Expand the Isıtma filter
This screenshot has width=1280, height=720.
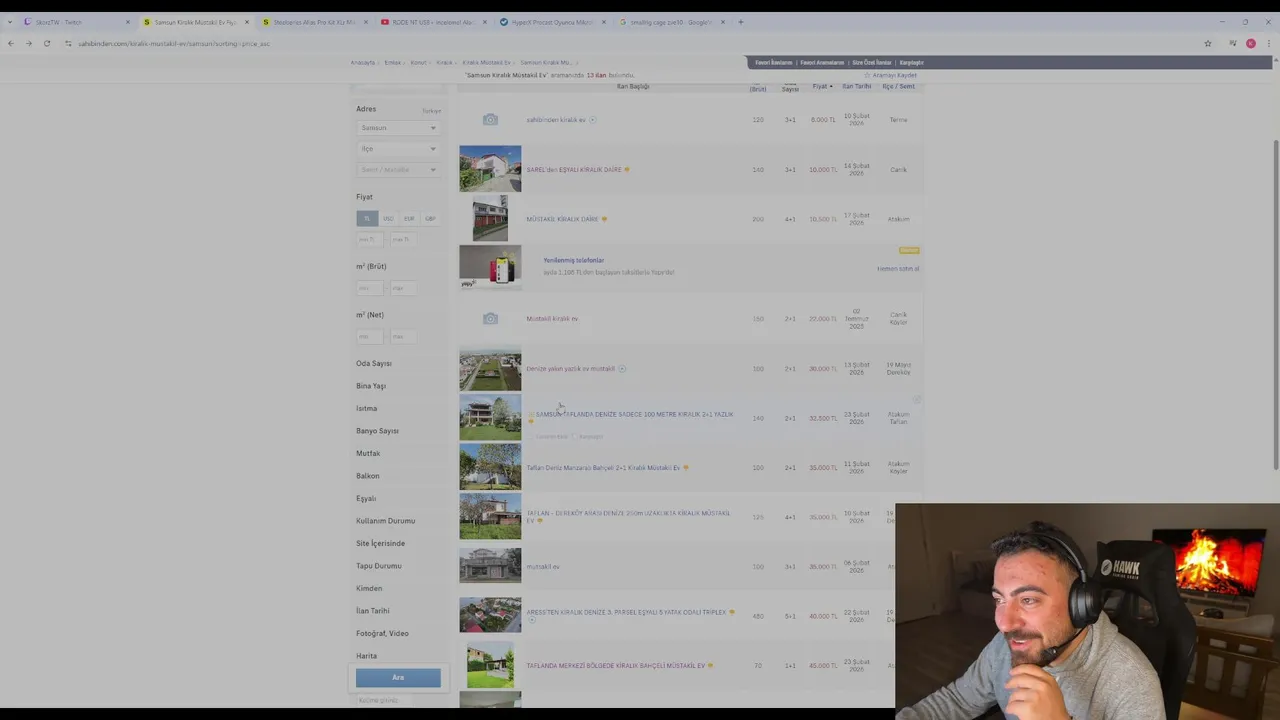click(367, 408)
